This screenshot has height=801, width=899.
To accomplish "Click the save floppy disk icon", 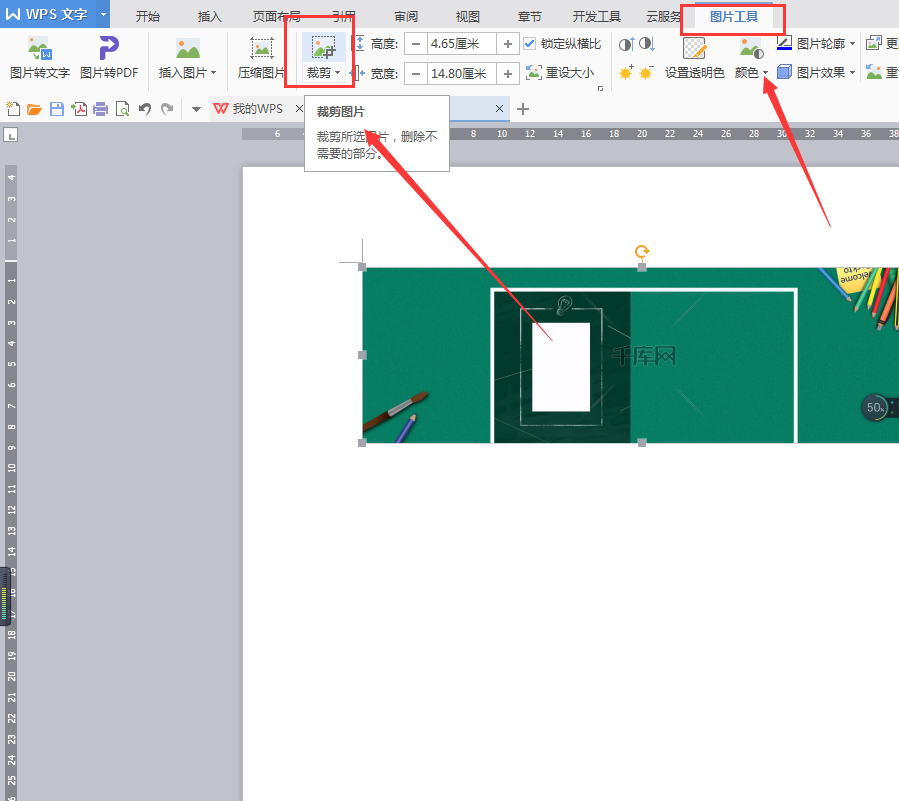I will 57,108.
